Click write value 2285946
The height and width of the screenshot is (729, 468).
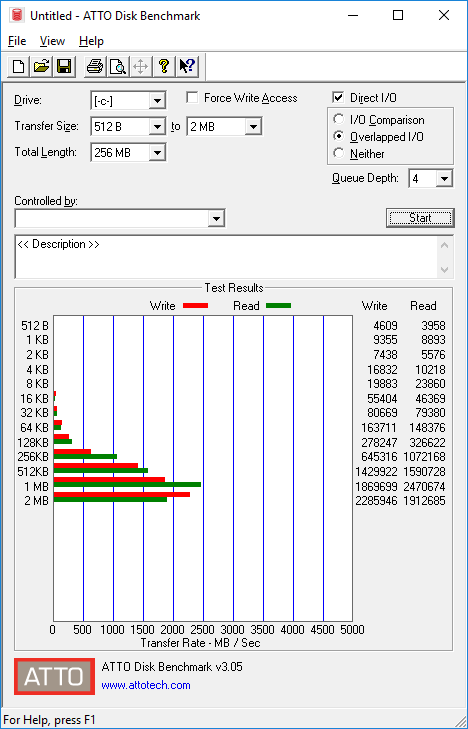coord(376,501)
